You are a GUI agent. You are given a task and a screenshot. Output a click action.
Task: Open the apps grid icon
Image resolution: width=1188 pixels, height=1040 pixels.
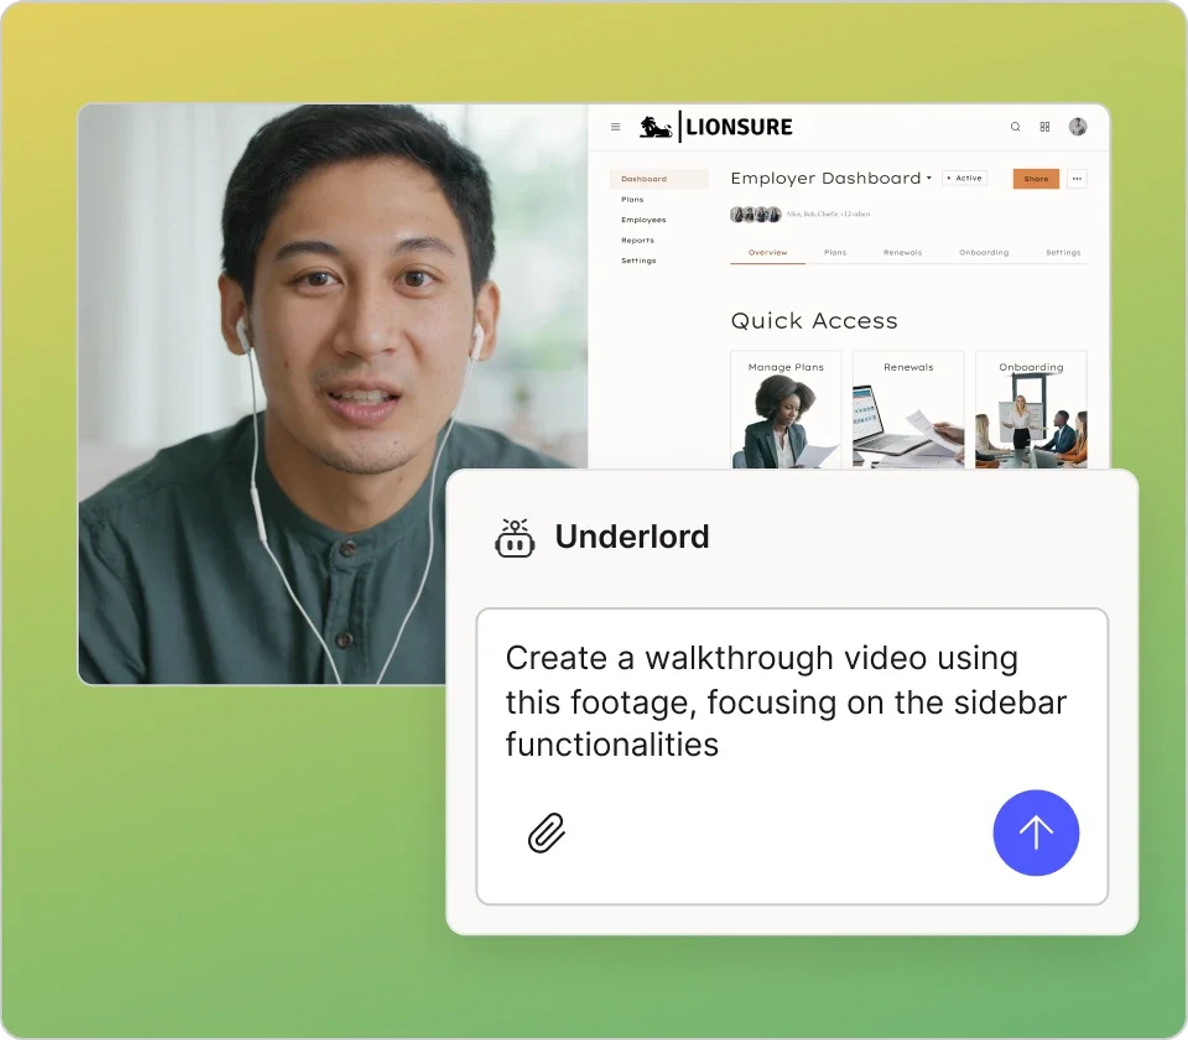1045,126
